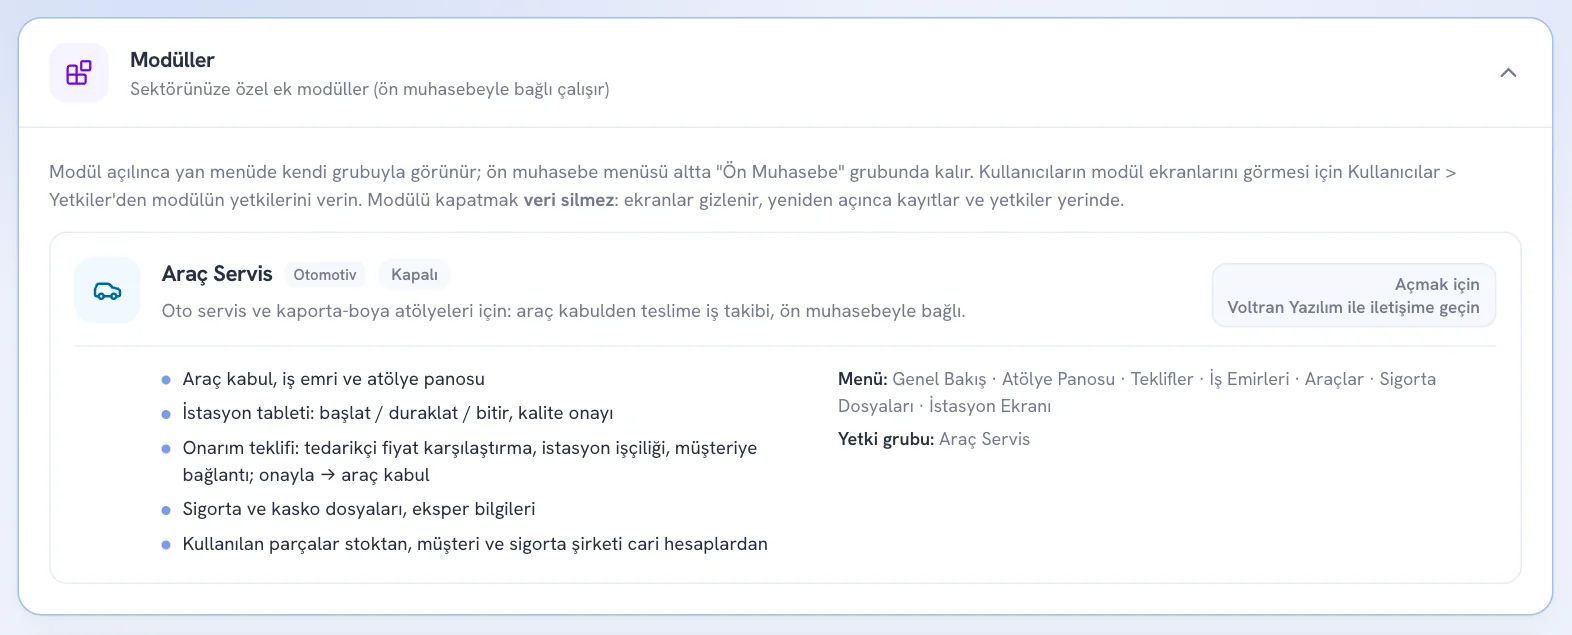Image resolution: width=1572 pixels, height=635 pixels.
Task: Click the Araç Servis module heading
Action: tap(217, 274)
